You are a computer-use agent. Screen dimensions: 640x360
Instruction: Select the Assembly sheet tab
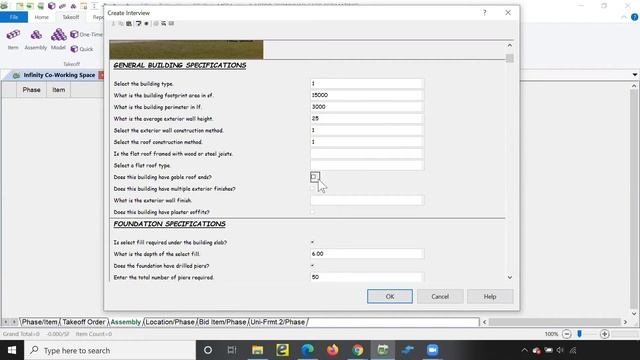point(126,322)
